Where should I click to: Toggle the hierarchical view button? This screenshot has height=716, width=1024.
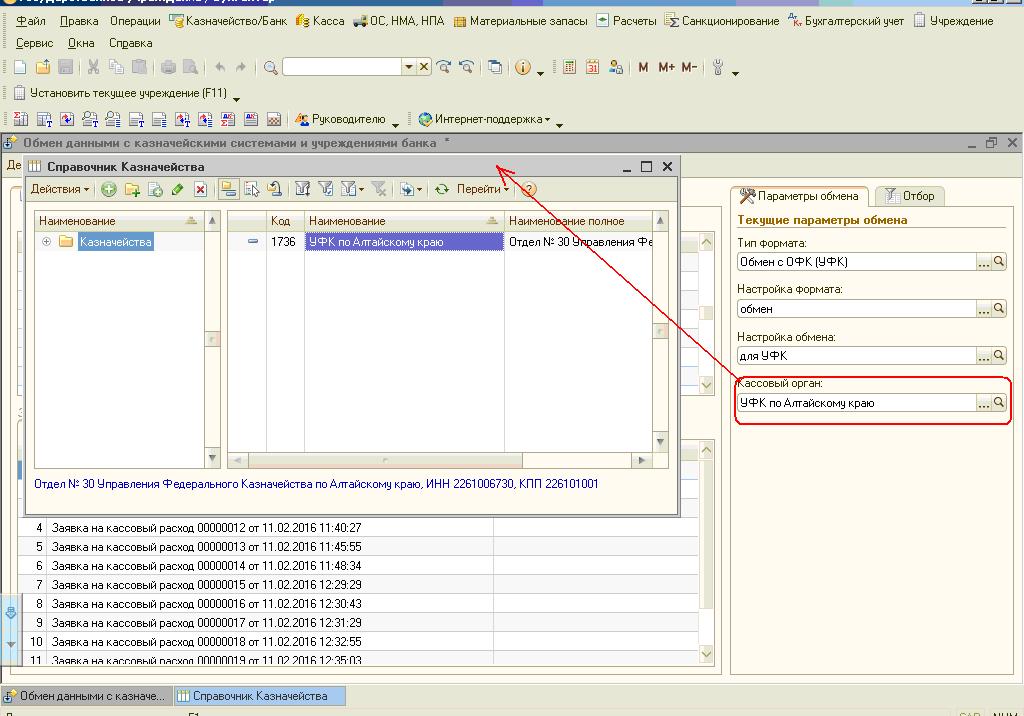[228, 189]
